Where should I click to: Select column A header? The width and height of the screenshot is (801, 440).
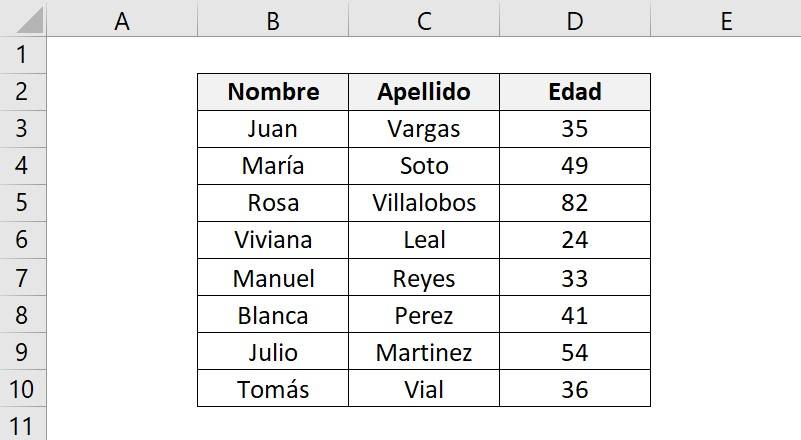point(122,20)
